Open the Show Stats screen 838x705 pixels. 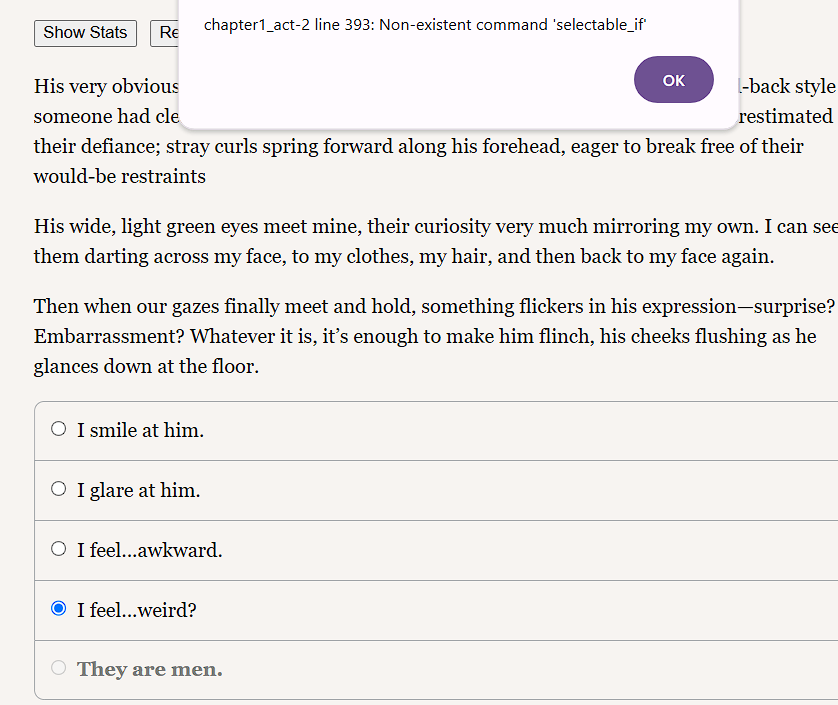pos(85,33)
